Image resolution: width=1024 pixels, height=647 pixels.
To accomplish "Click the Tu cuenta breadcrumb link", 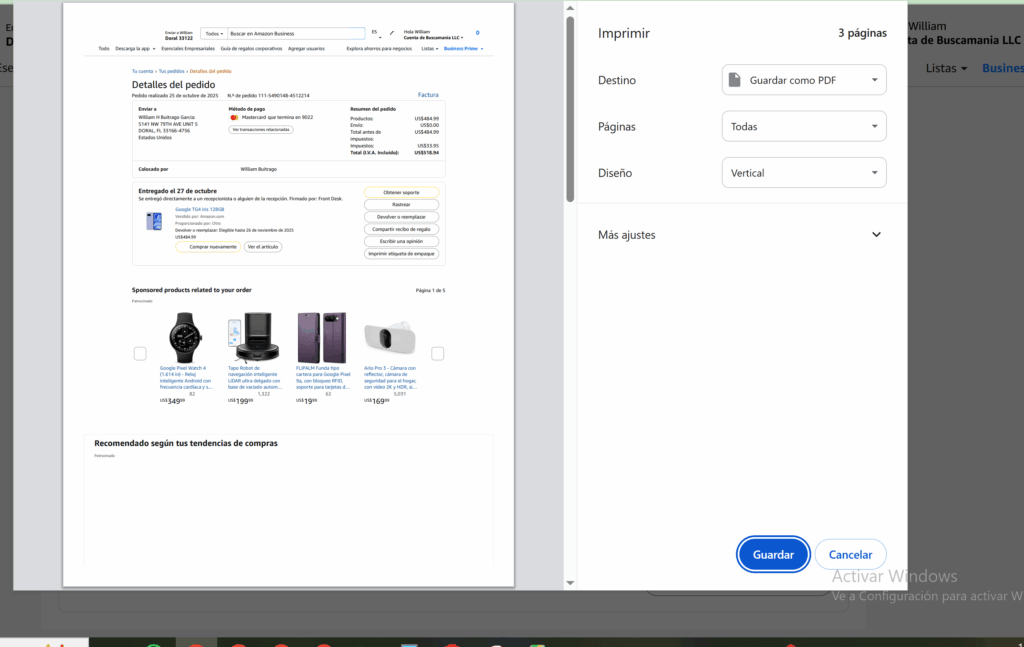I will pyautogui.click(x=142, y=71).
